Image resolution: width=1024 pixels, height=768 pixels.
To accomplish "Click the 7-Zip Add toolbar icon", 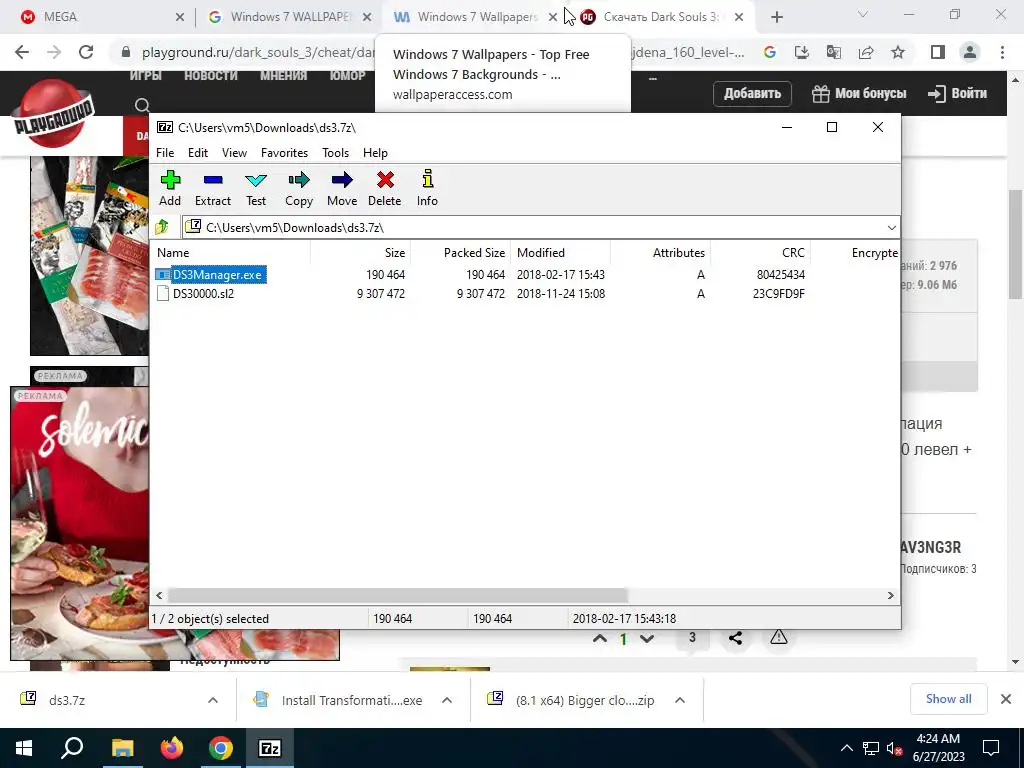I will (x=170, y=188).
